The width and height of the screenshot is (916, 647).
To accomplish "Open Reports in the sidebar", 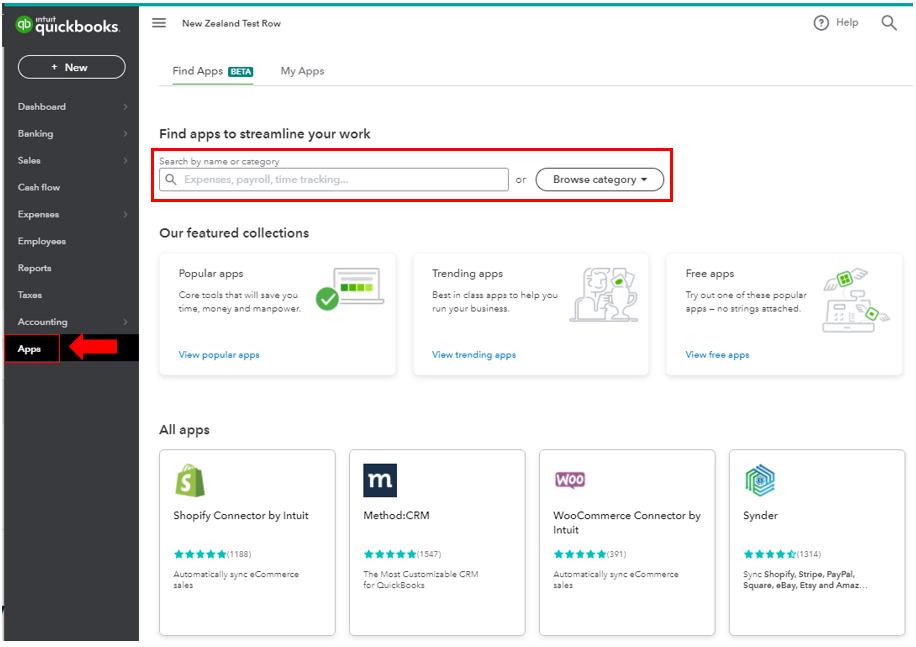I will 34,268.
